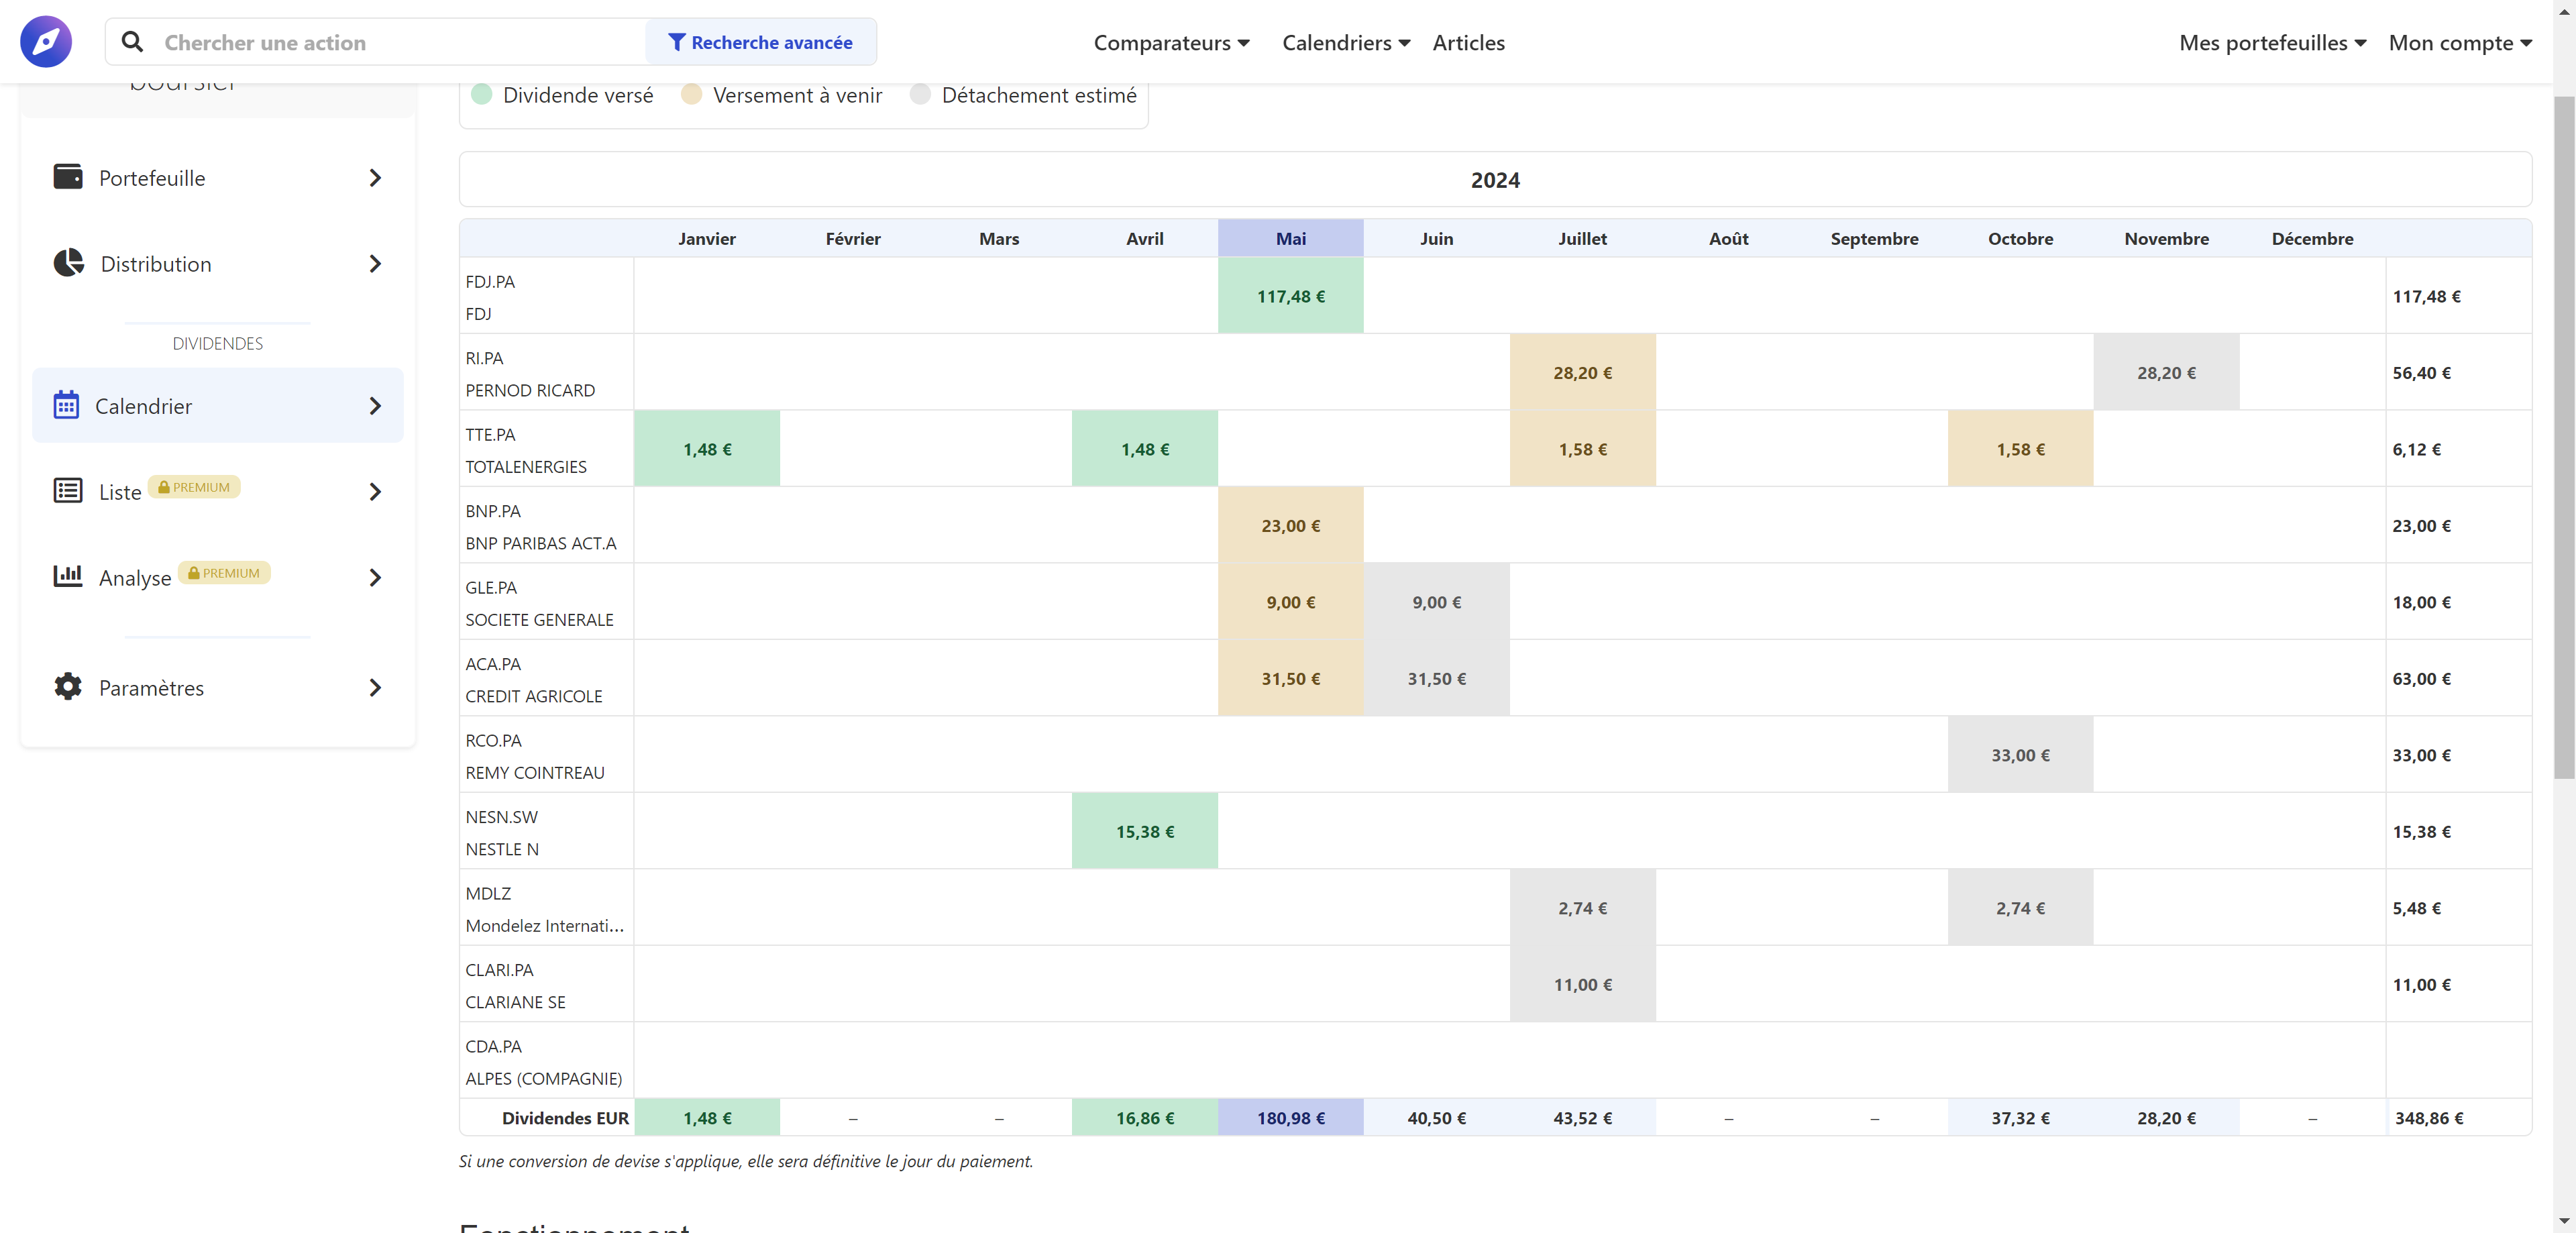The height and width of the screenshot is (1233, 2576).
Task: Open the Calendriers dropdown menu
Action: coord(1345,43)
